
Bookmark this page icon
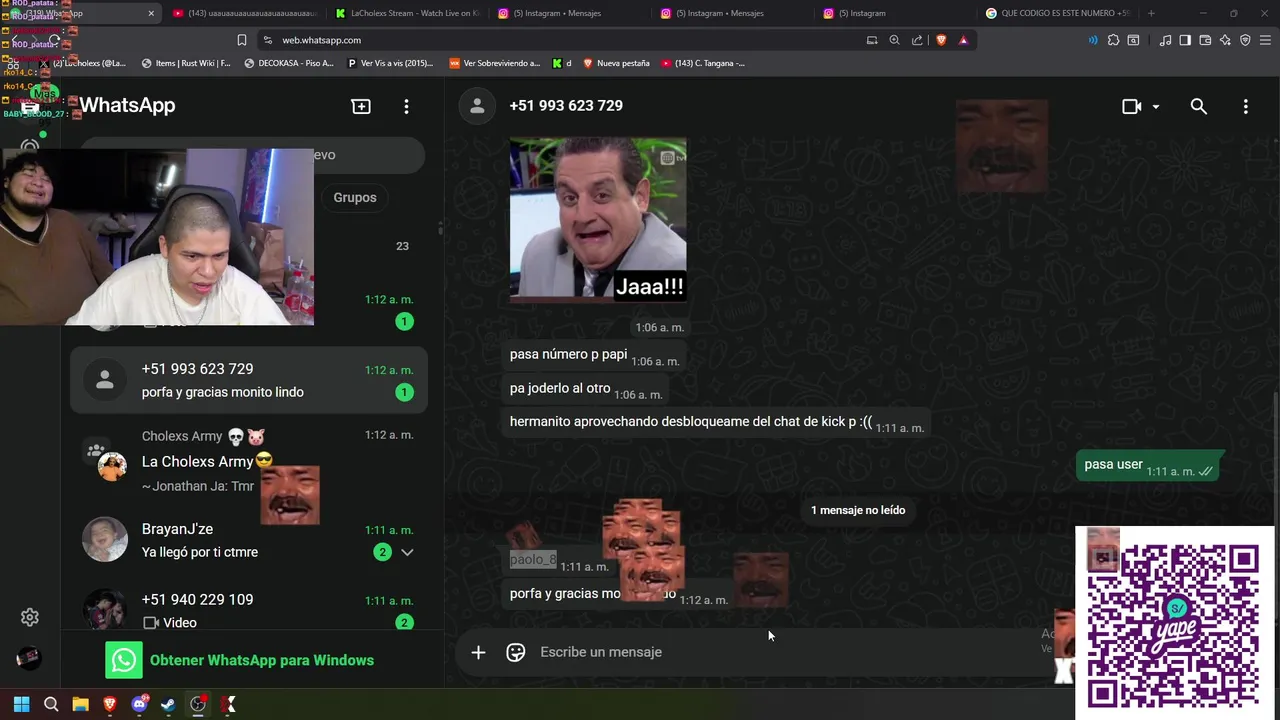pyautogui.click(x=242, y=40)
